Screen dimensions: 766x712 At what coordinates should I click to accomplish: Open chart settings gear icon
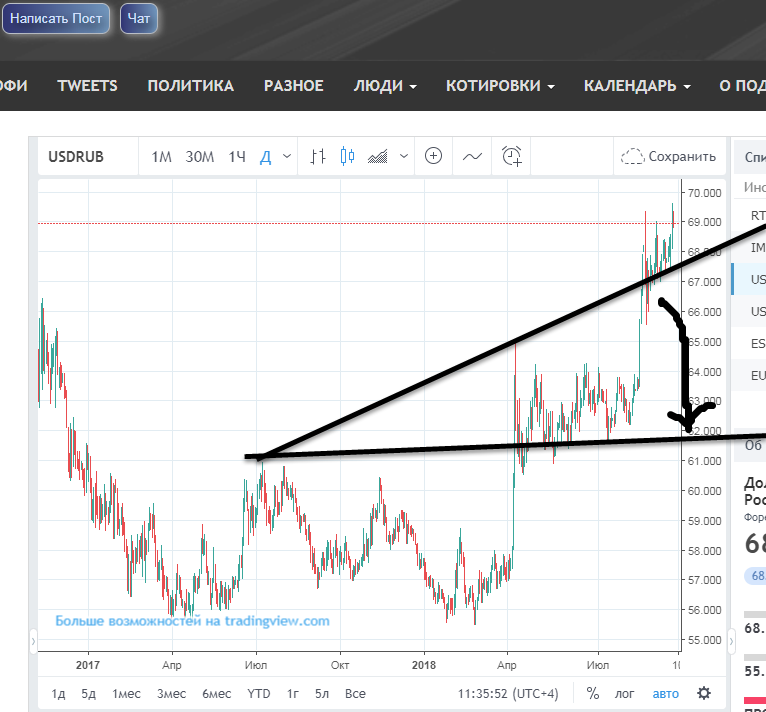pyautogui.click(x=704, y=693)
